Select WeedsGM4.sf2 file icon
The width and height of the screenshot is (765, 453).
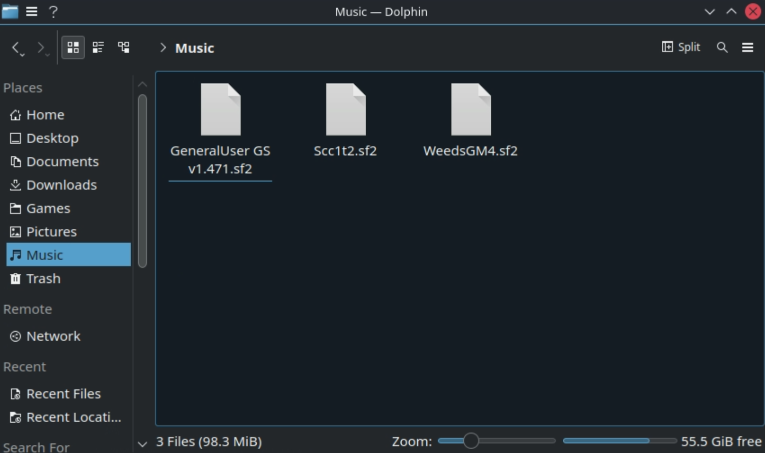471,109
